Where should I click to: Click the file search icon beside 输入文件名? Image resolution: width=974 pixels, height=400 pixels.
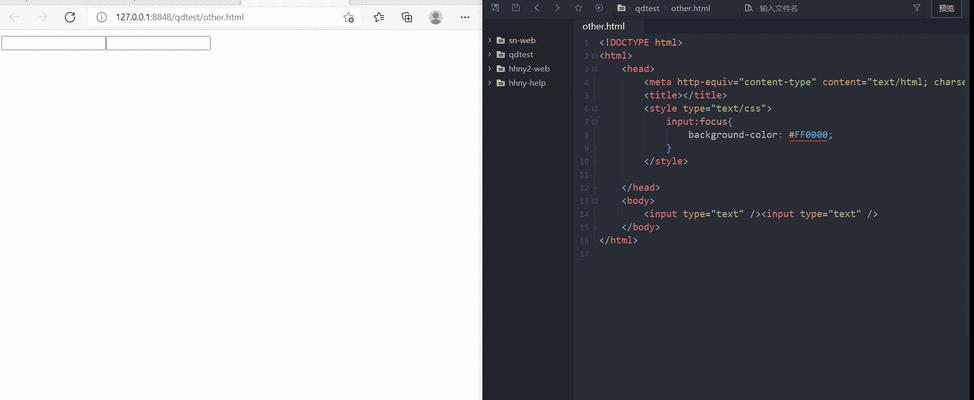(749, 8)
